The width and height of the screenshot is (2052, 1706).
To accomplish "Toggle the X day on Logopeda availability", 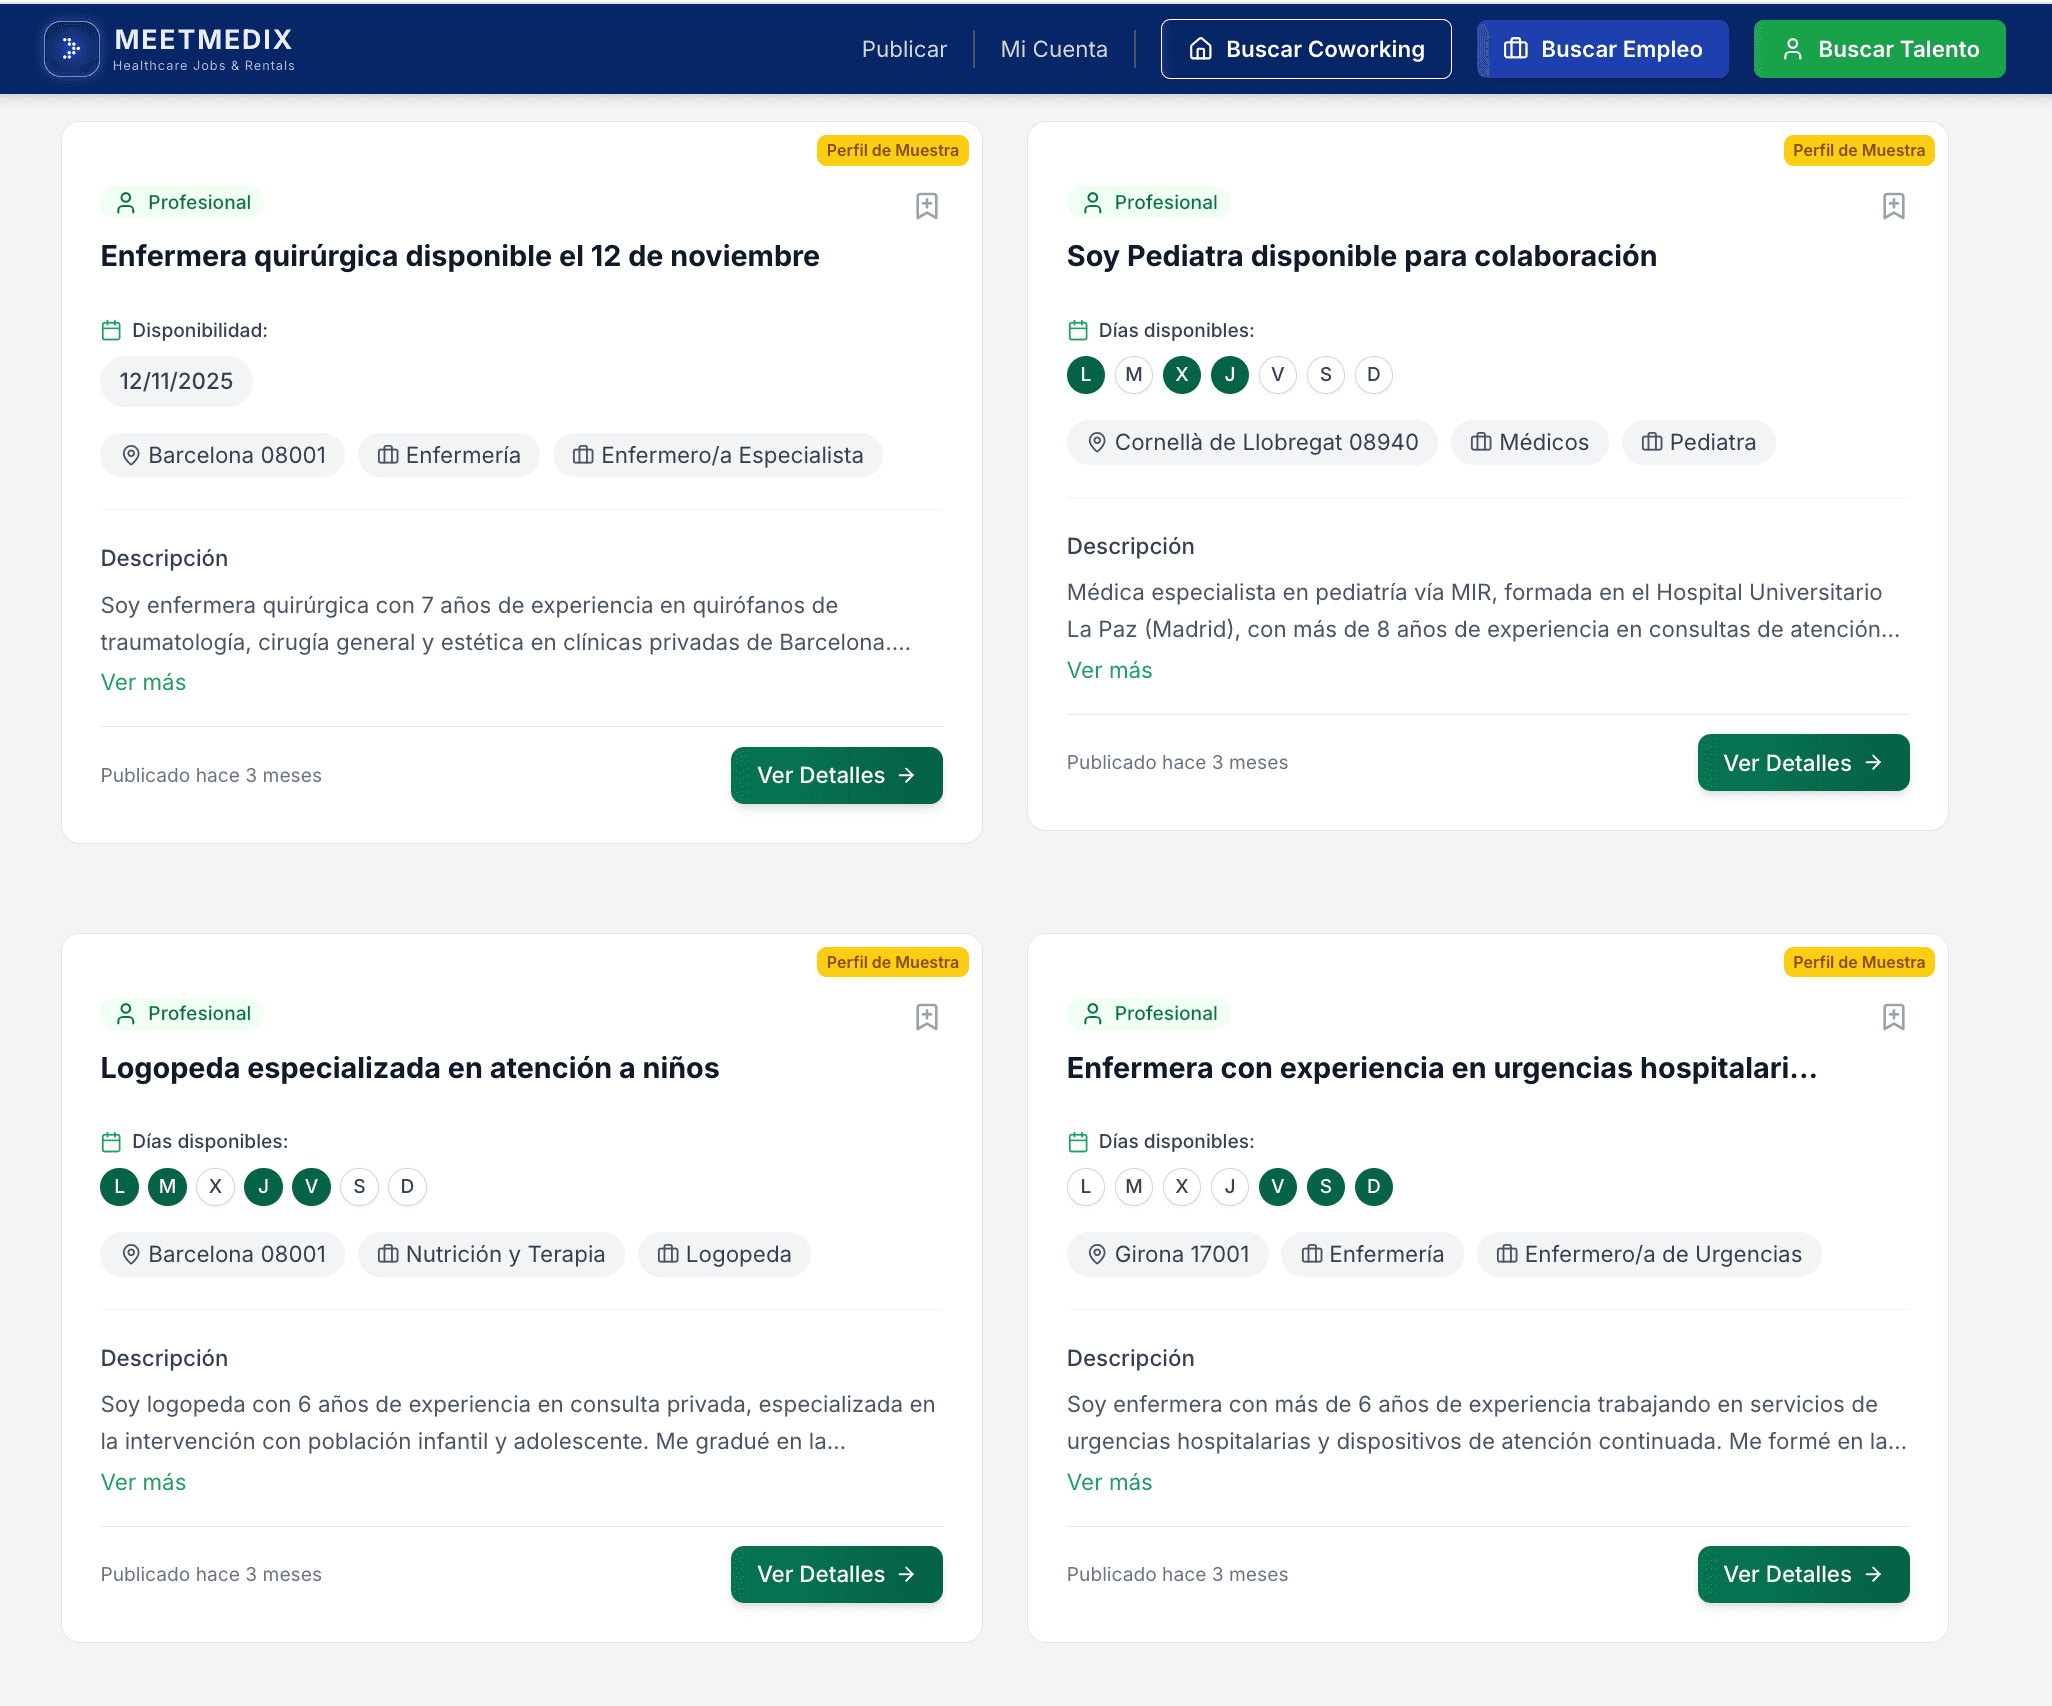I will 215,1187.
